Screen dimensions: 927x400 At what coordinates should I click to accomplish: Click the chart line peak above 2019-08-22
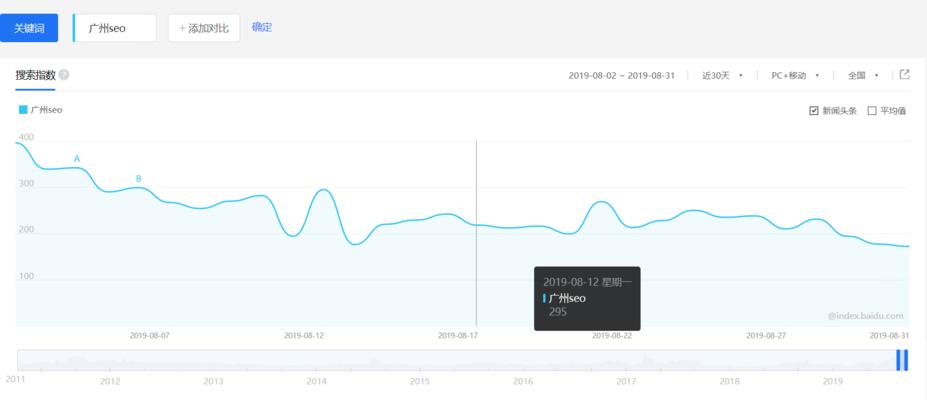(600, 202)
